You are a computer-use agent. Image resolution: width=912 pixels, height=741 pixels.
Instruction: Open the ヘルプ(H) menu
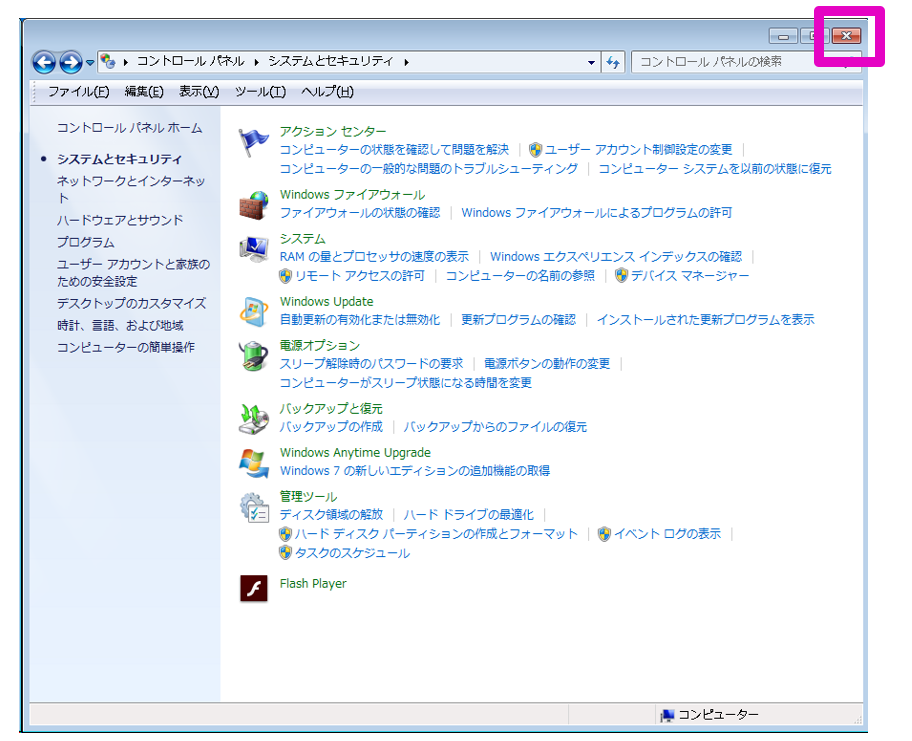point(327,91)
